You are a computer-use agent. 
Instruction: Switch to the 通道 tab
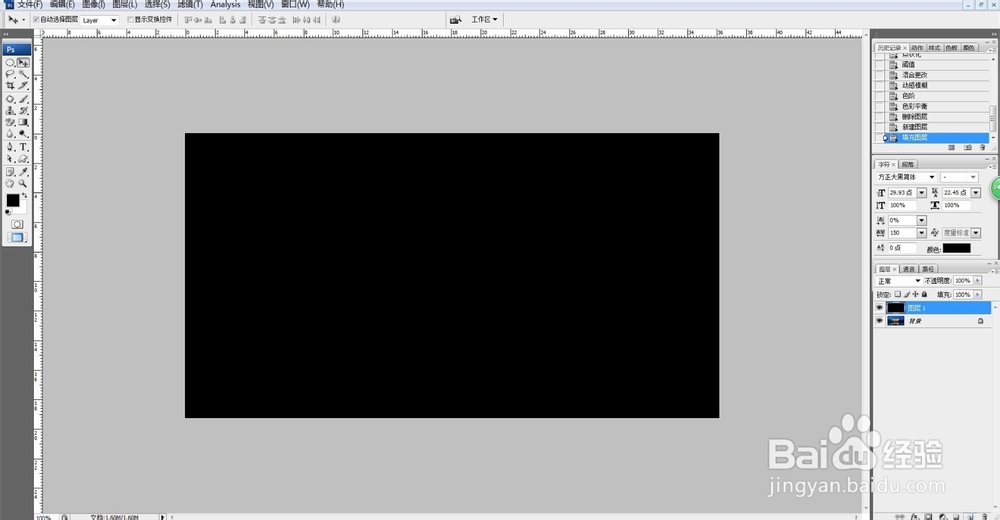(x=909, y=269)
